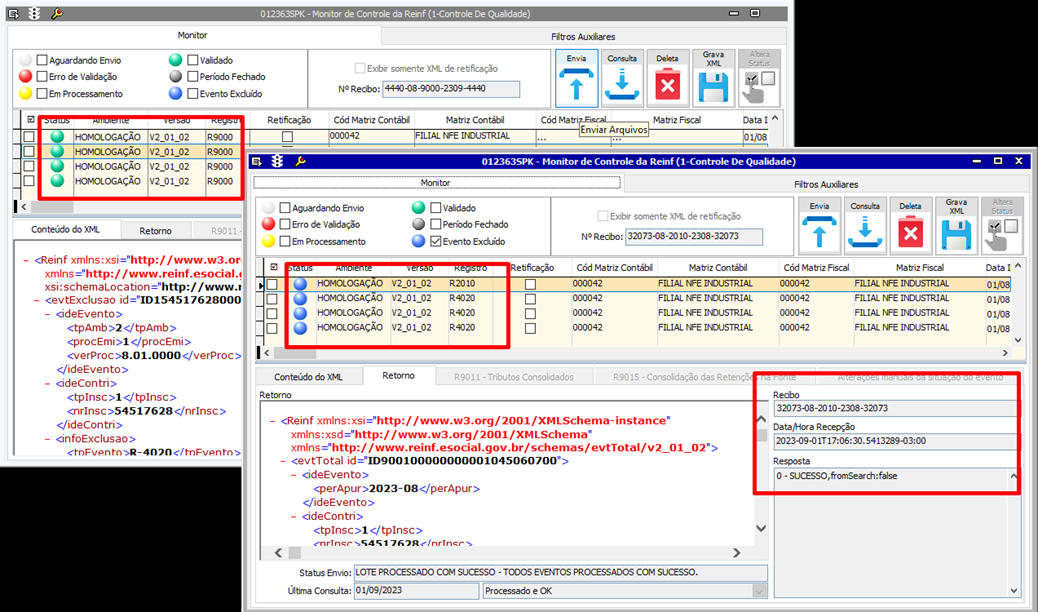The height and width of the screenshot is (612, 1038).
Task: Collapse the ideContri node in Retorno XML
Action: 294,516
